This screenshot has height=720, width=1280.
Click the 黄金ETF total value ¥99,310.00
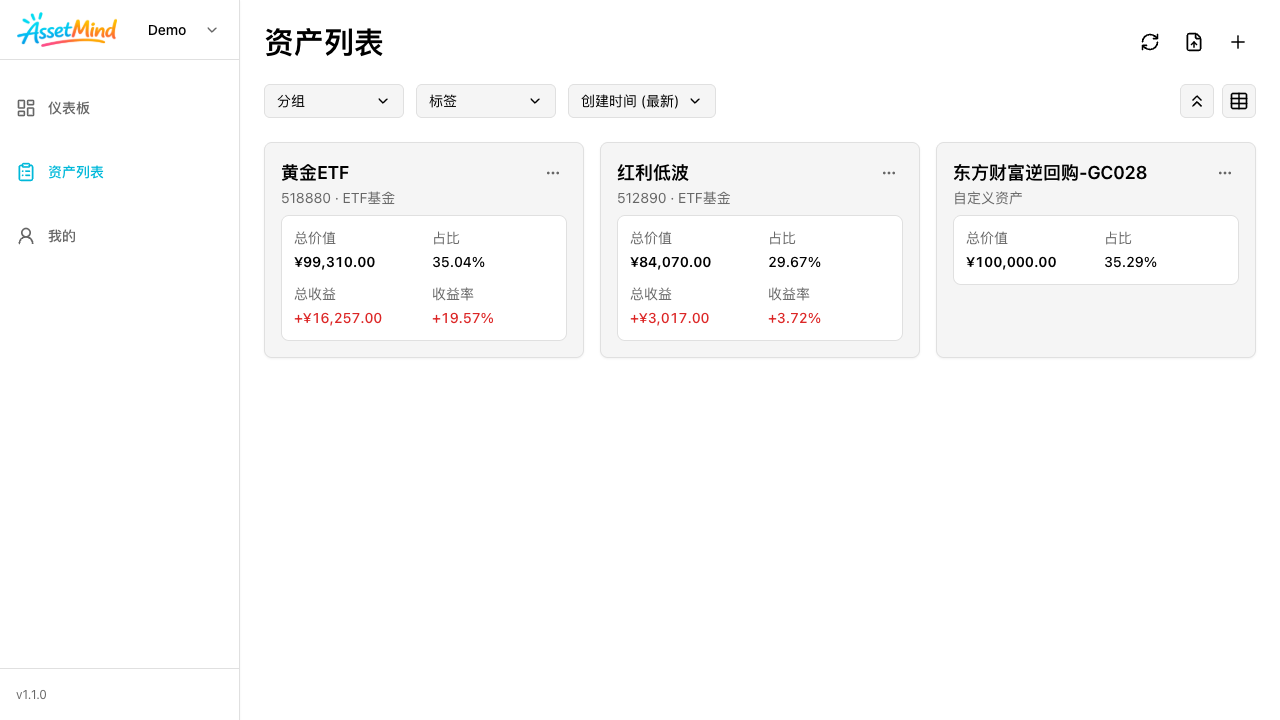pos(335,262)
